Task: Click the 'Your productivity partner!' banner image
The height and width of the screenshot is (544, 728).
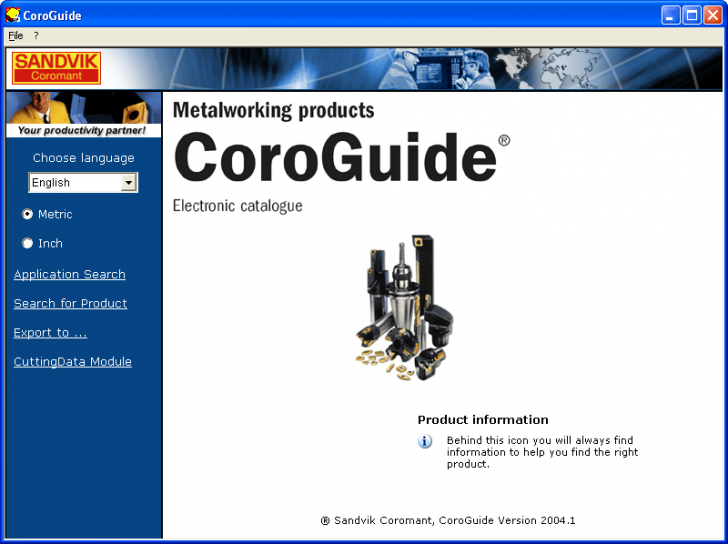Action: point(84,114)
